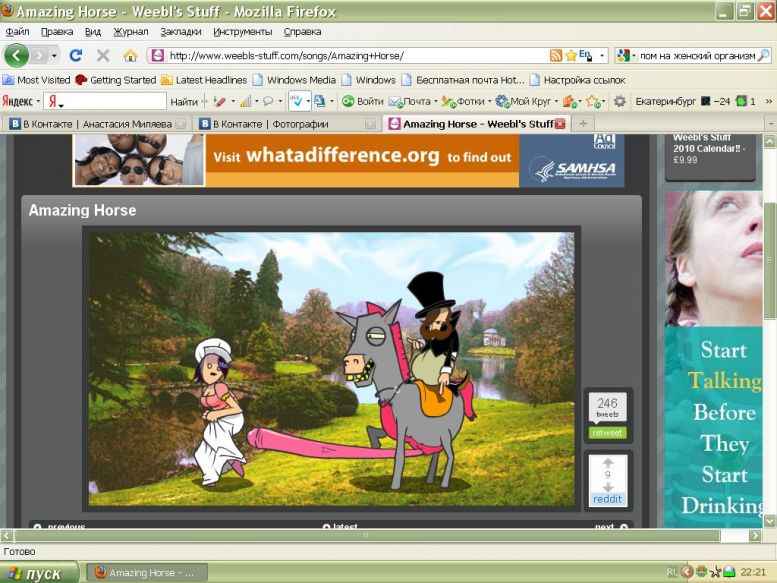777x583 pixels.
Task: Click the Yandex highlighter marker icon
Action: click(x=219, y=102)
